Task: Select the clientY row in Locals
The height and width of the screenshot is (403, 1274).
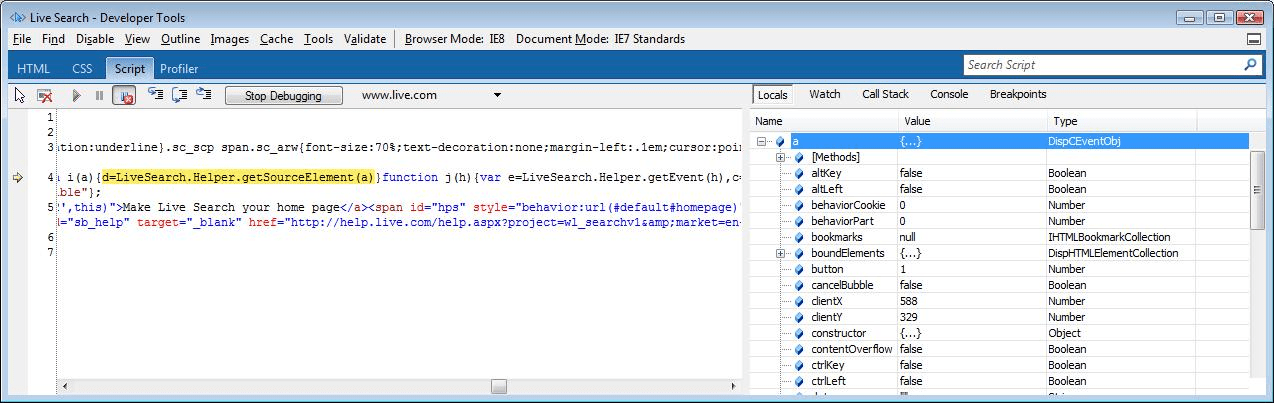Action: (x=1000, y=317)
